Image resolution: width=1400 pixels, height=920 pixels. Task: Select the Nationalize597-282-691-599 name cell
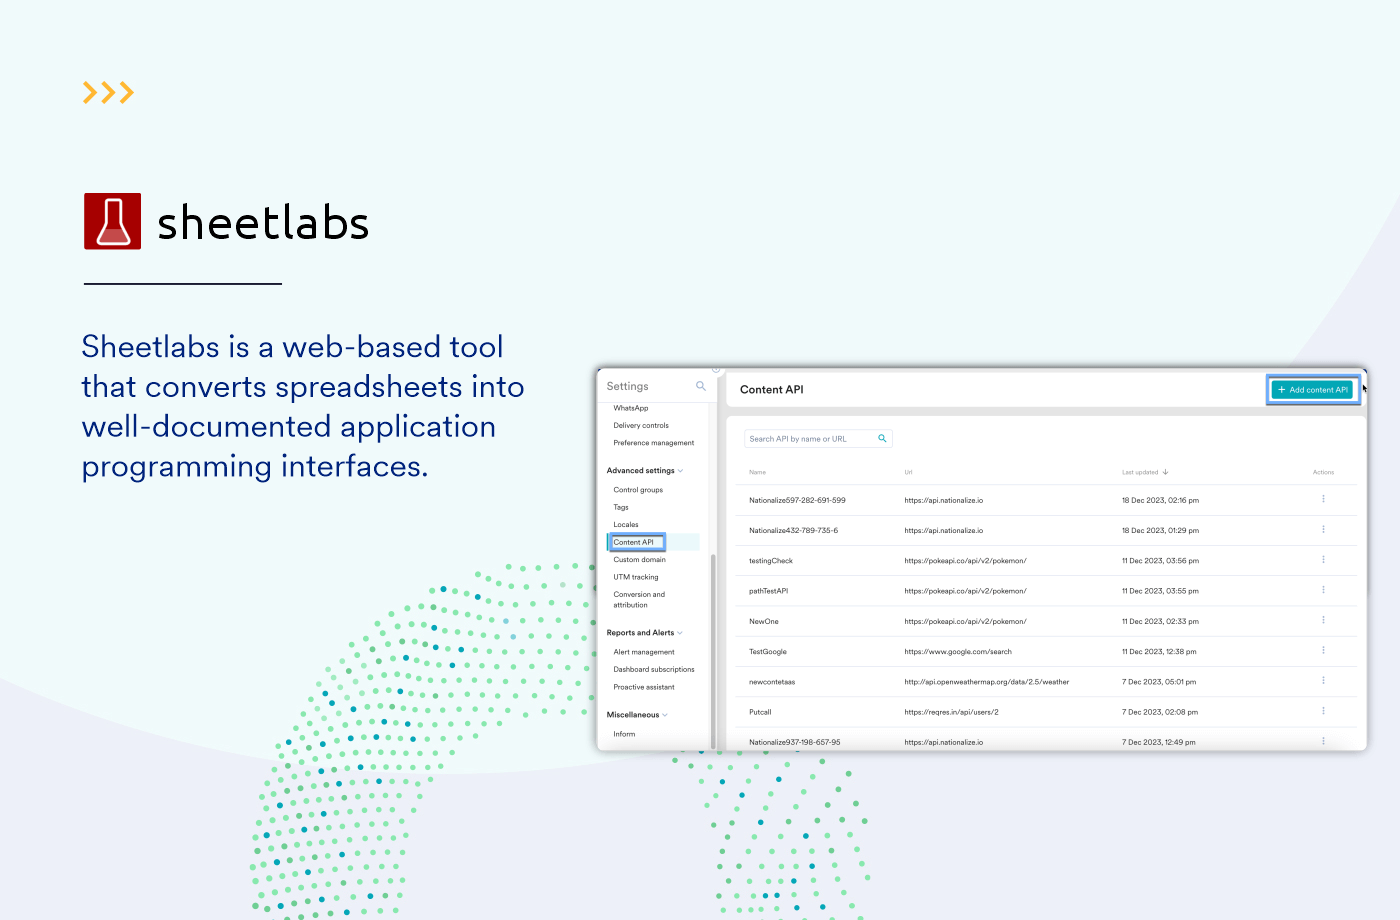(x=797, y=500)
